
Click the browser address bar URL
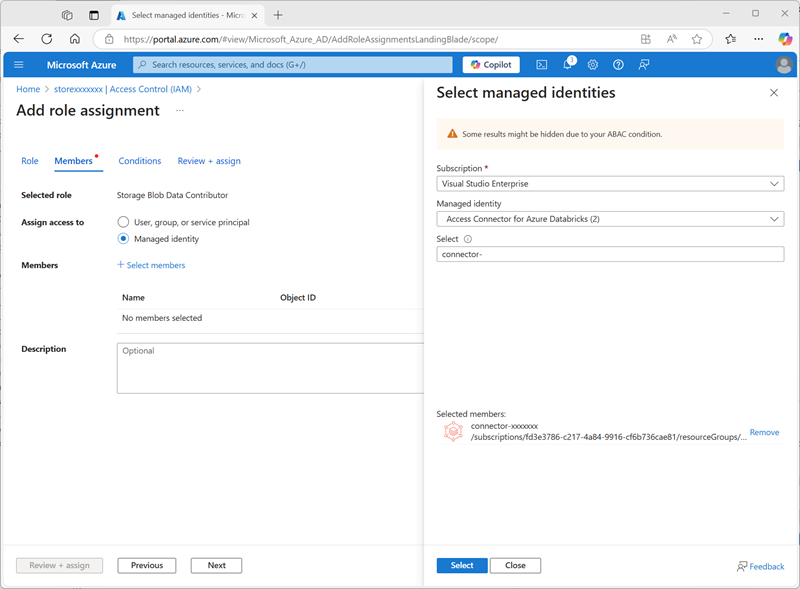pos(311,39)
